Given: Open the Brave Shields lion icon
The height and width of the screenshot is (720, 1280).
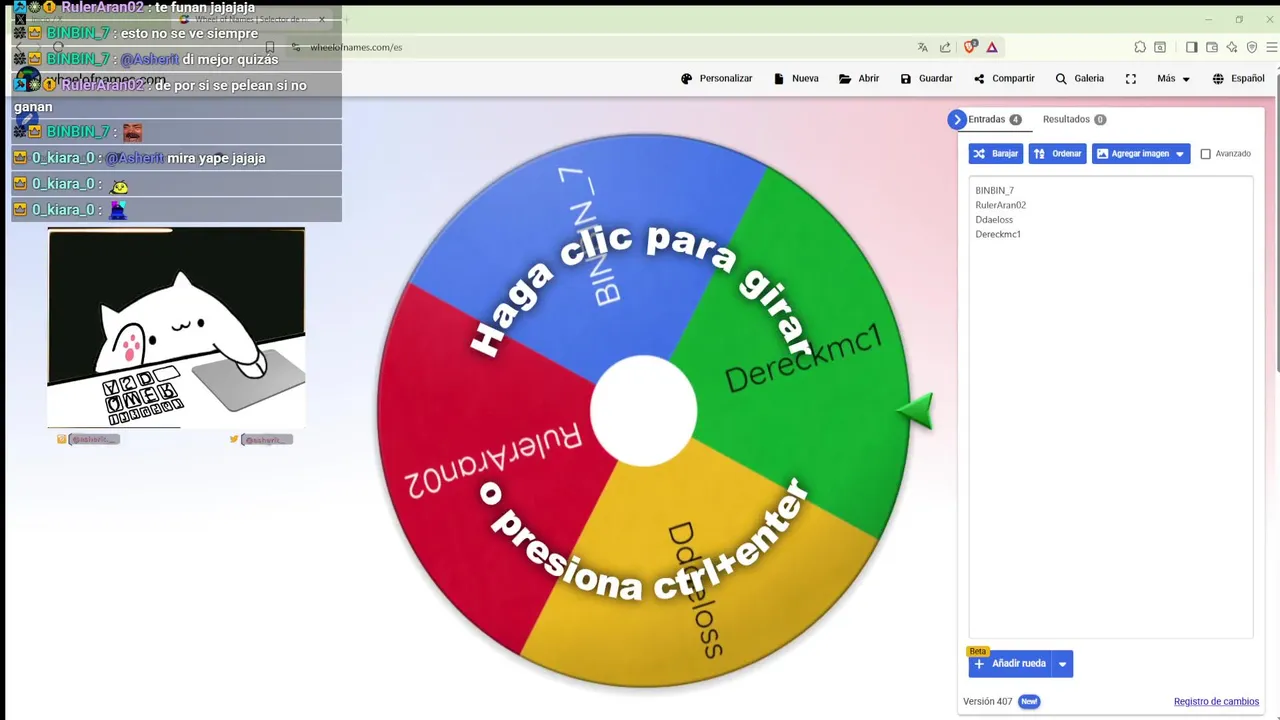Looking at the screenshot, I should click(x=970, y=47).
